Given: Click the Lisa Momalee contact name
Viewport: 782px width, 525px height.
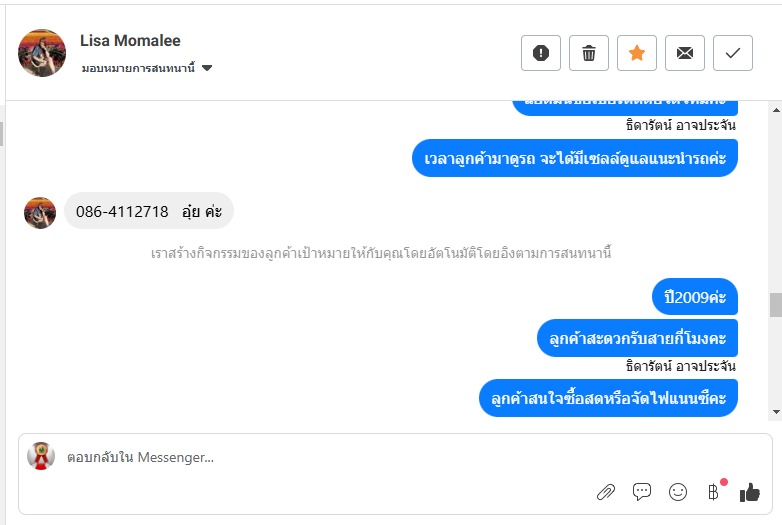Looking at the screenshot, I should (x=130, y=41).
